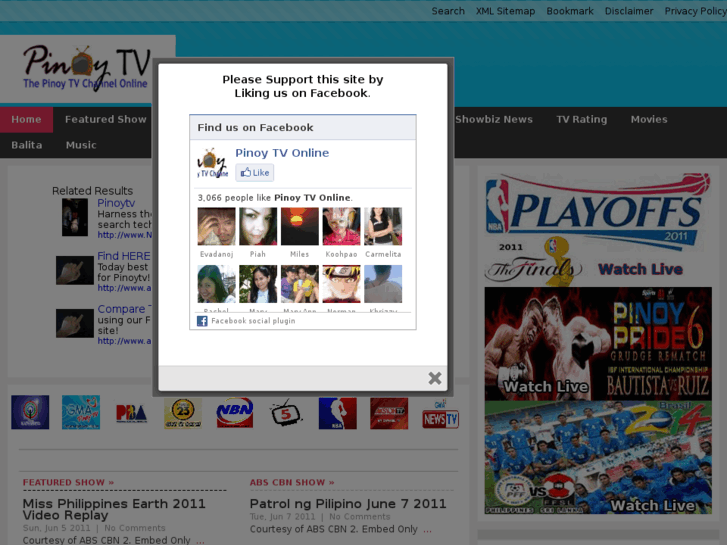The width and height of the screenshot is (727, 545).
Task: Open the Find HERE related result link
Action: (124, 256)
